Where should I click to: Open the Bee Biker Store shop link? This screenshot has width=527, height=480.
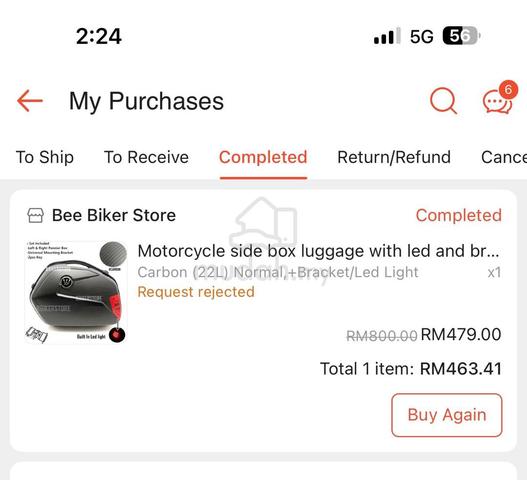114,215
